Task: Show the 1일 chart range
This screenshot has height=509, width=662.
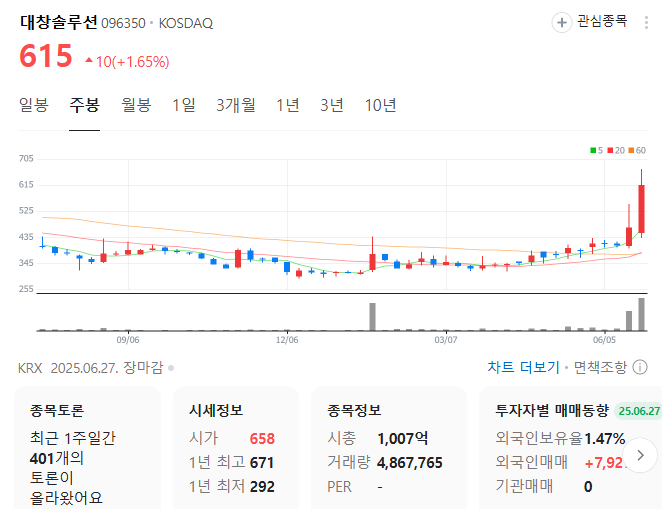Action: [x=184, y=105]
